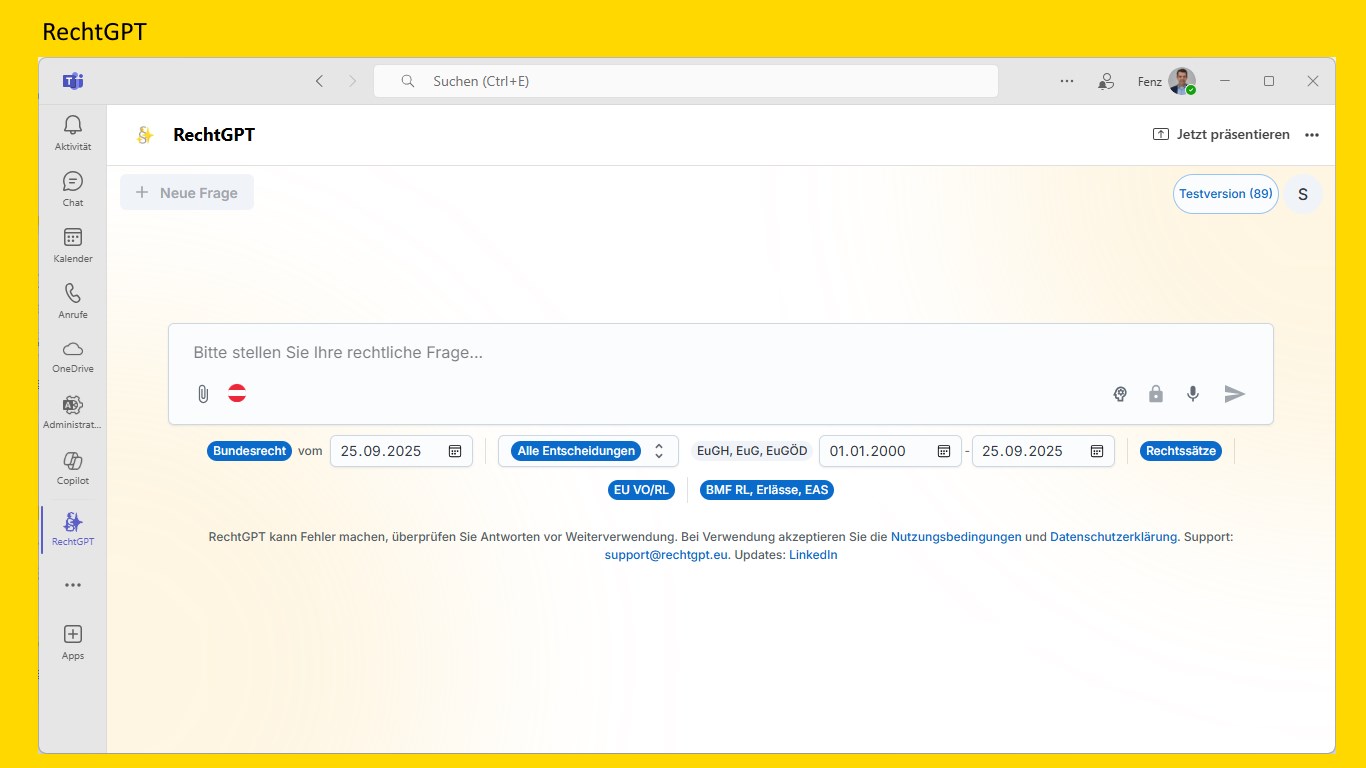Send the question with the arrow icon
The image size is (1366, 768).
click(x=1235, y=394)
